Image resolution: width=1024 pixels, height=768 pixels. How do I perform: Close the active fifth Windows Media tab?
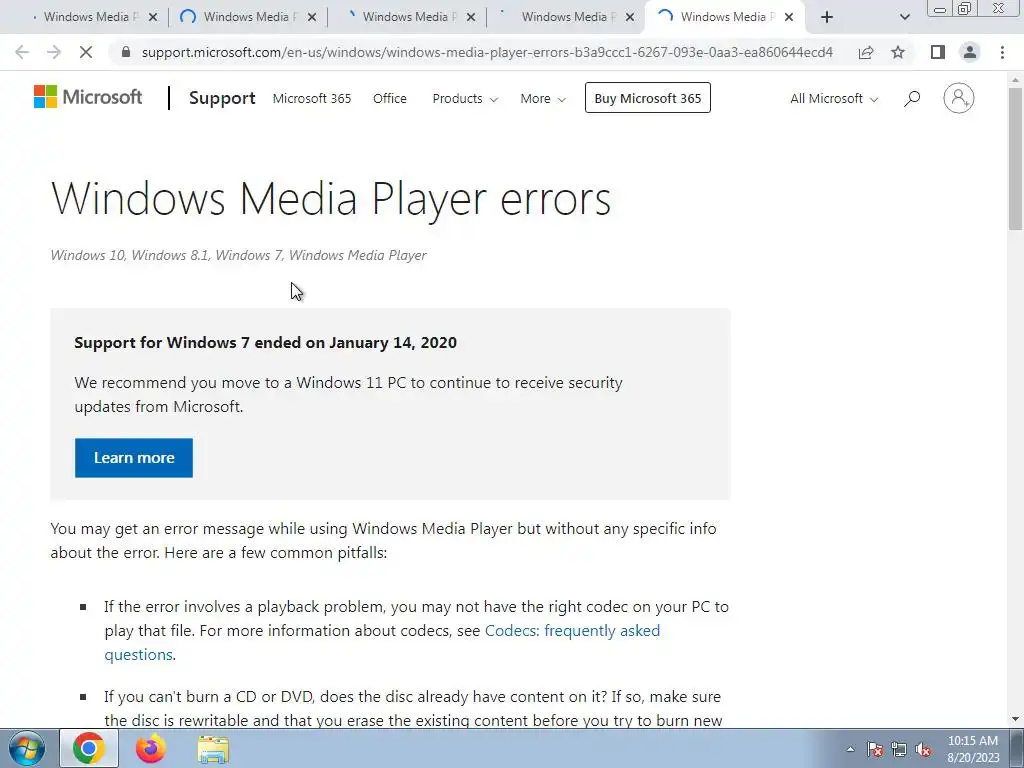tap(789, 17)
